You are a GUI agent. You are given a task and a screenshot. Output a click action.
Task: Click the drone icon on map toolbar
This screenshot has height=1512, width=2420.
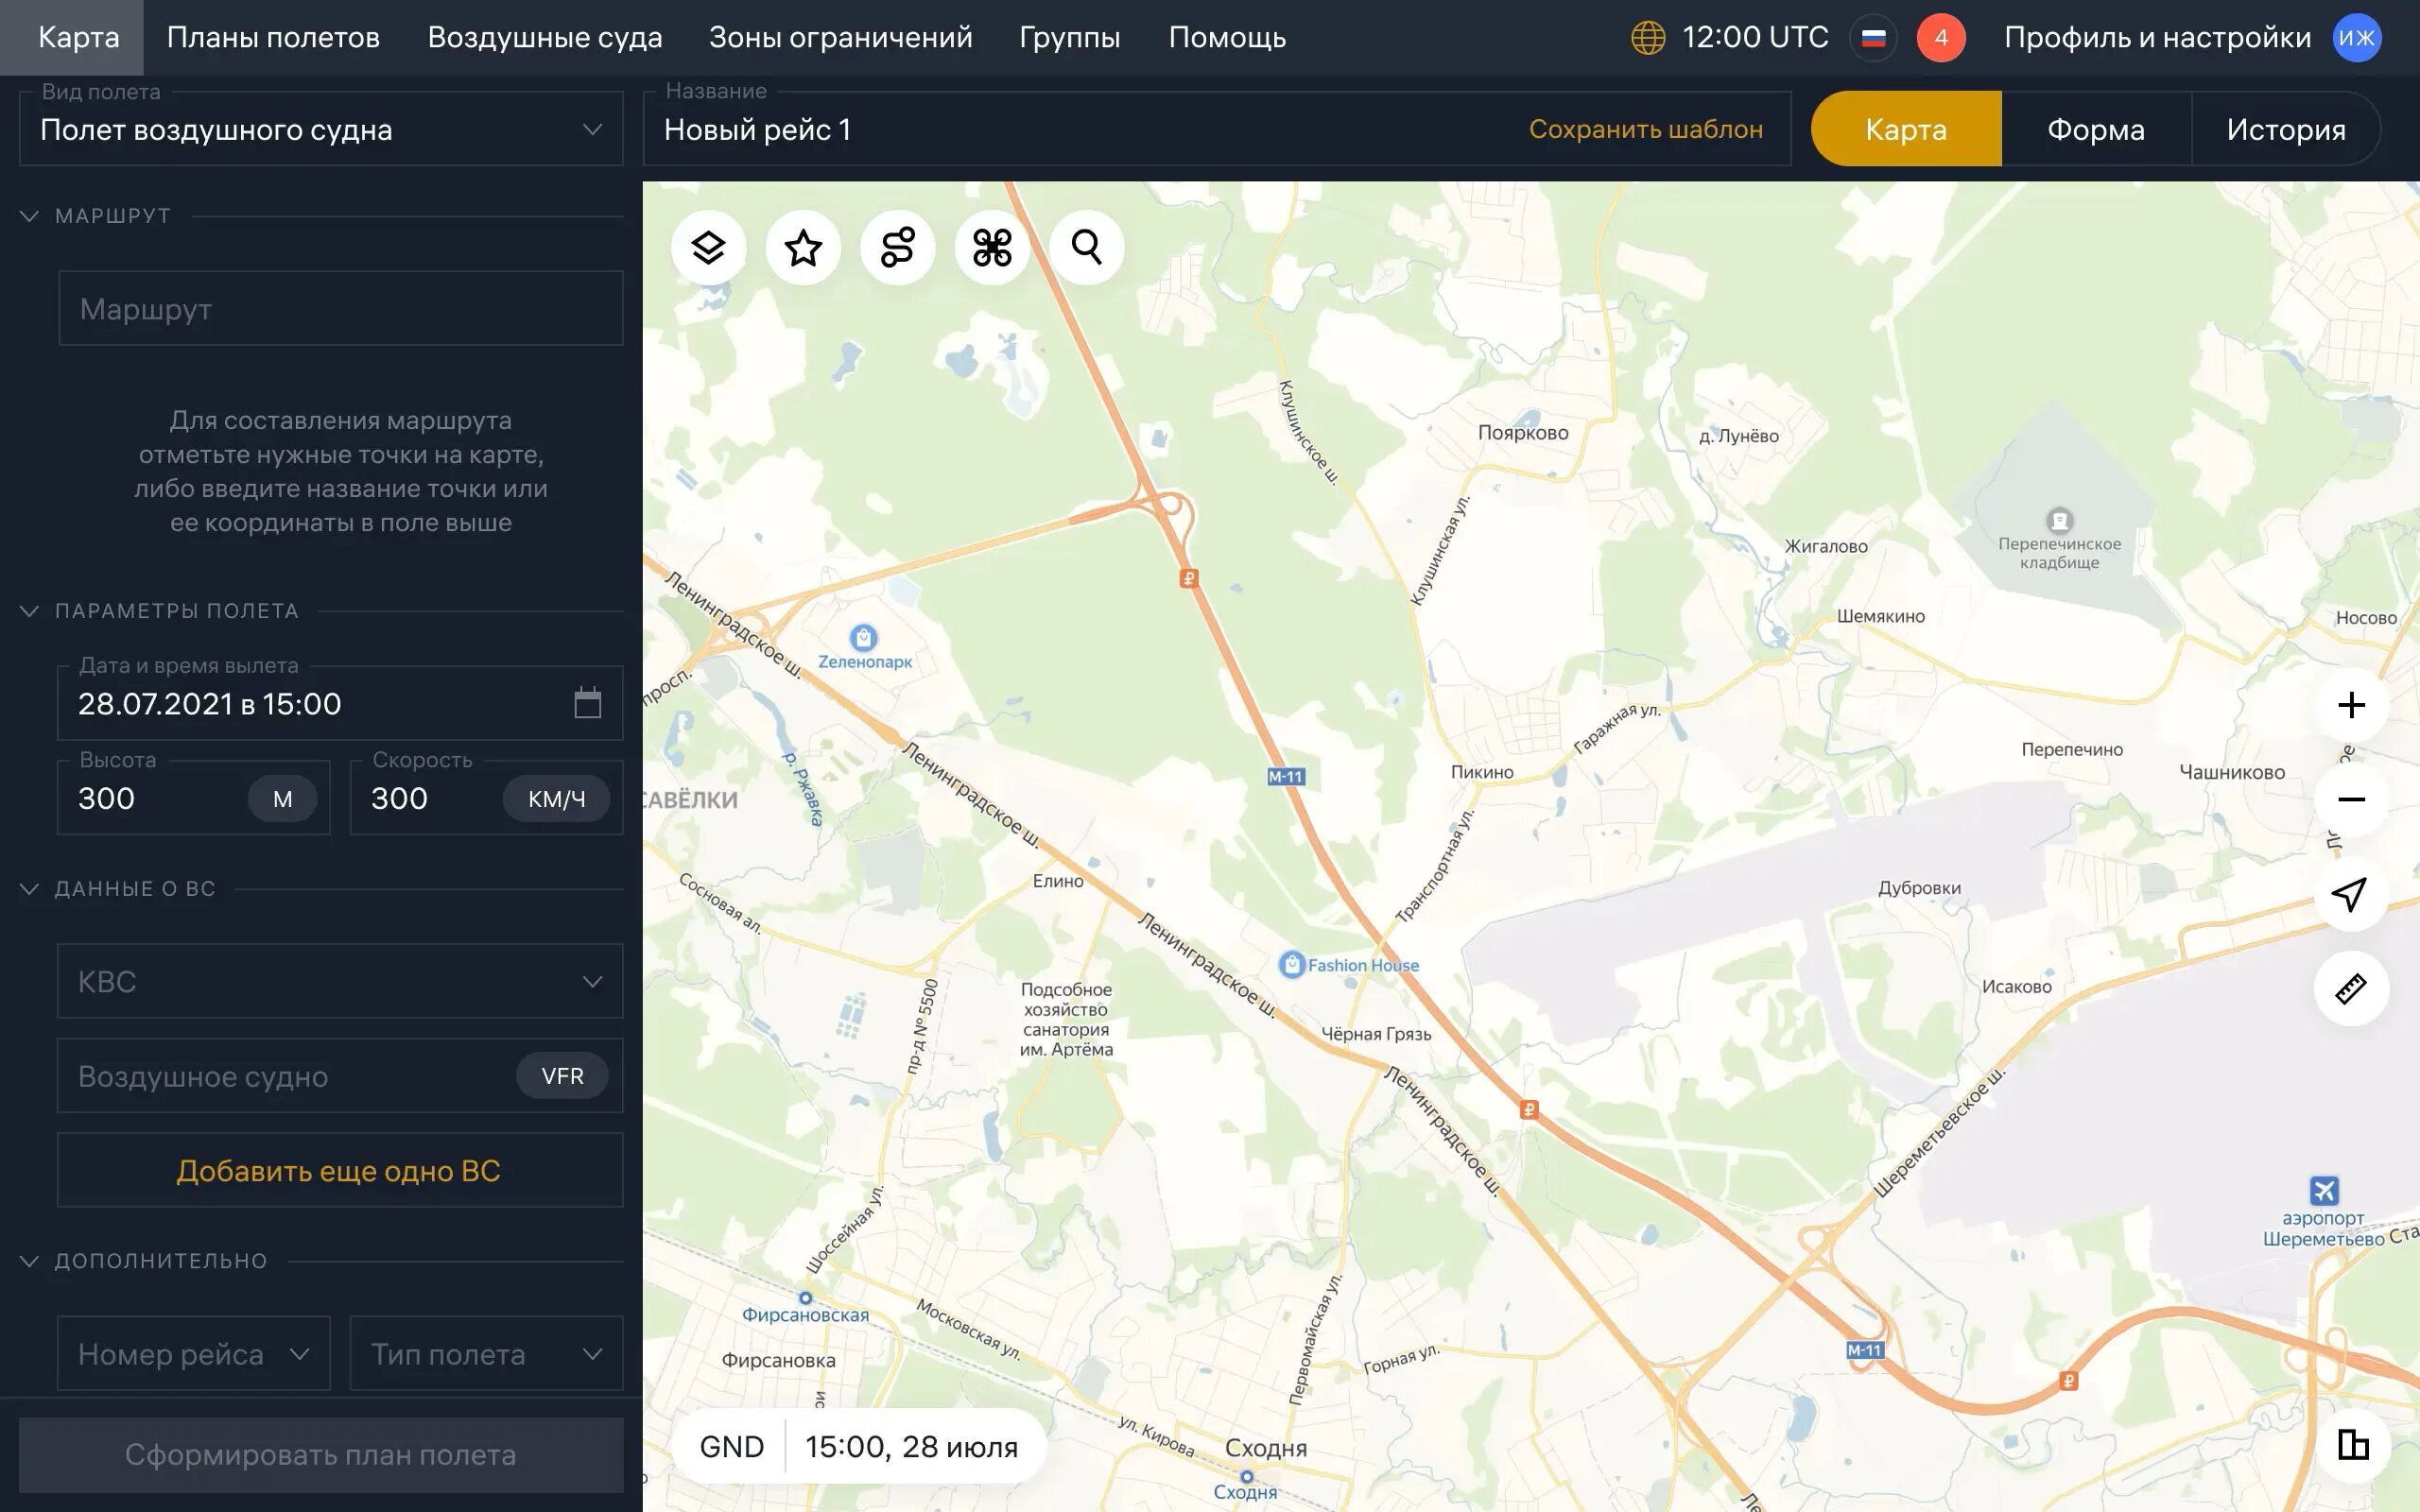pos(992,247)
